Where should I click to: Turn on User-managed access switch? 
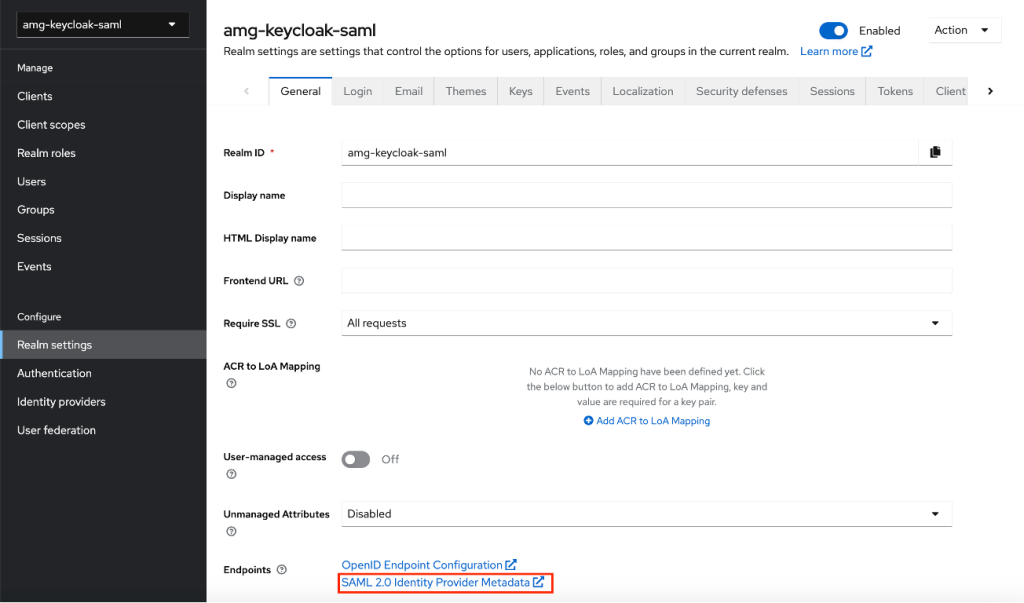pos(356,459)
